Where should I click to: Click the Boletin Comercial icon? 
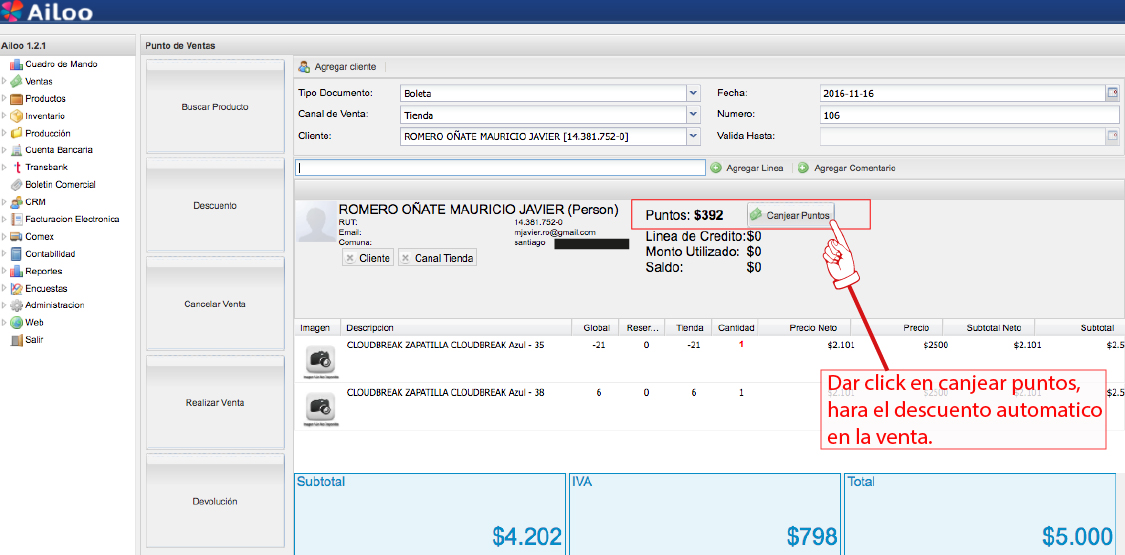(x=16, y=184)
